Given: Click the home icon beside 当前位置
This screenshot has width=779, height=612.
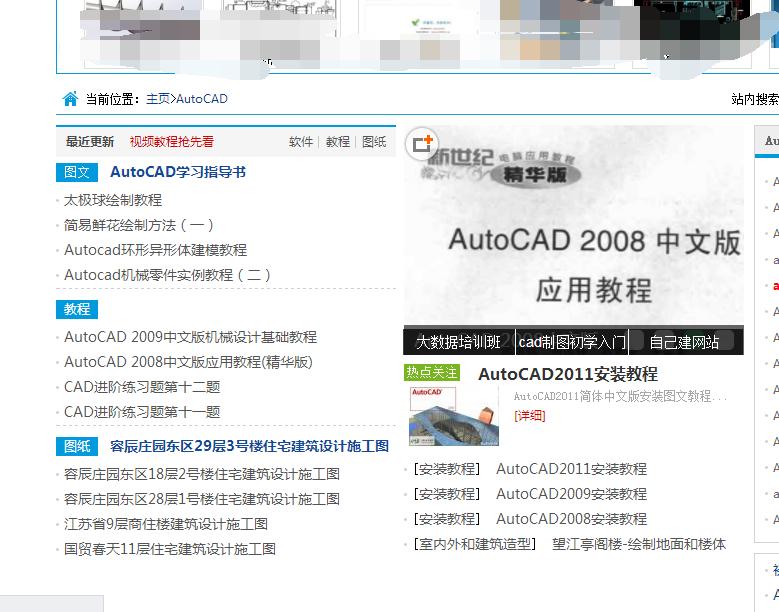Looking at the screenshot, I should tap(70, 99).
